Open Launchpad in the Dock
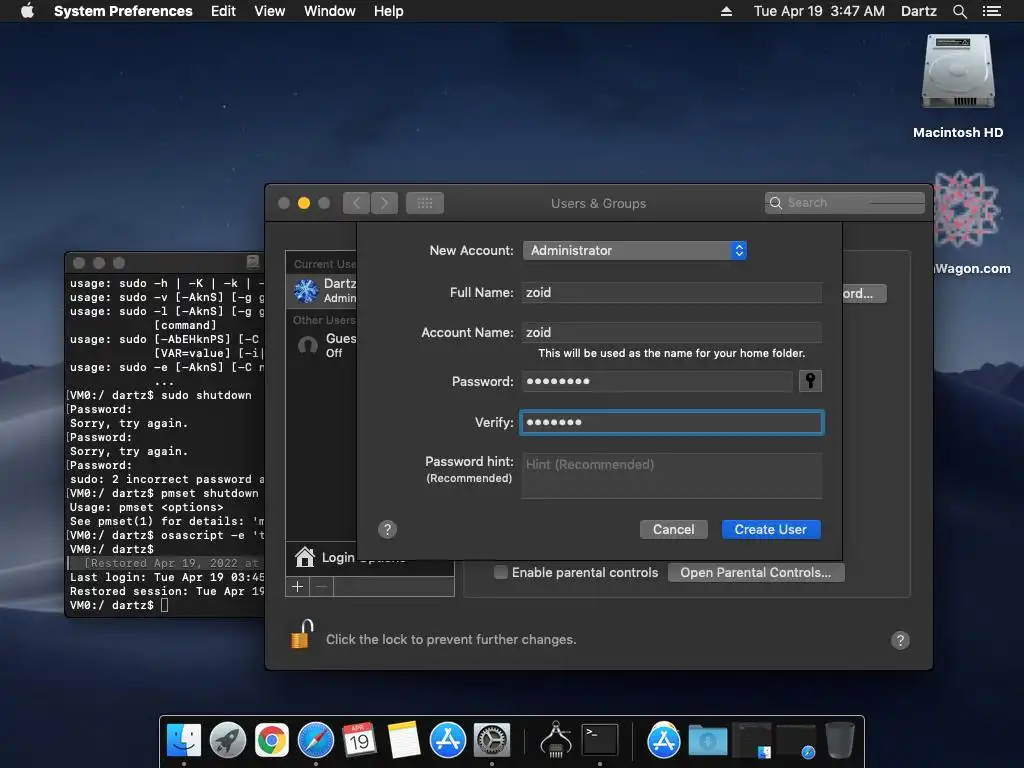This screenshot has width=1024, height=768. click(228, 740)
